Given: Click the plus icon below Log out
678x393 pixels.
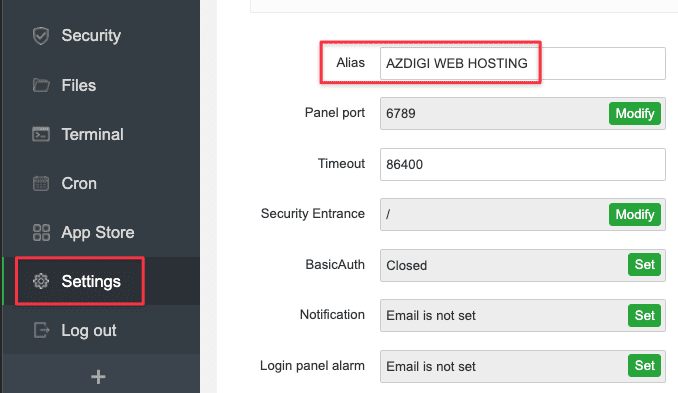Looking at the screenshot, I should point(98,377).
